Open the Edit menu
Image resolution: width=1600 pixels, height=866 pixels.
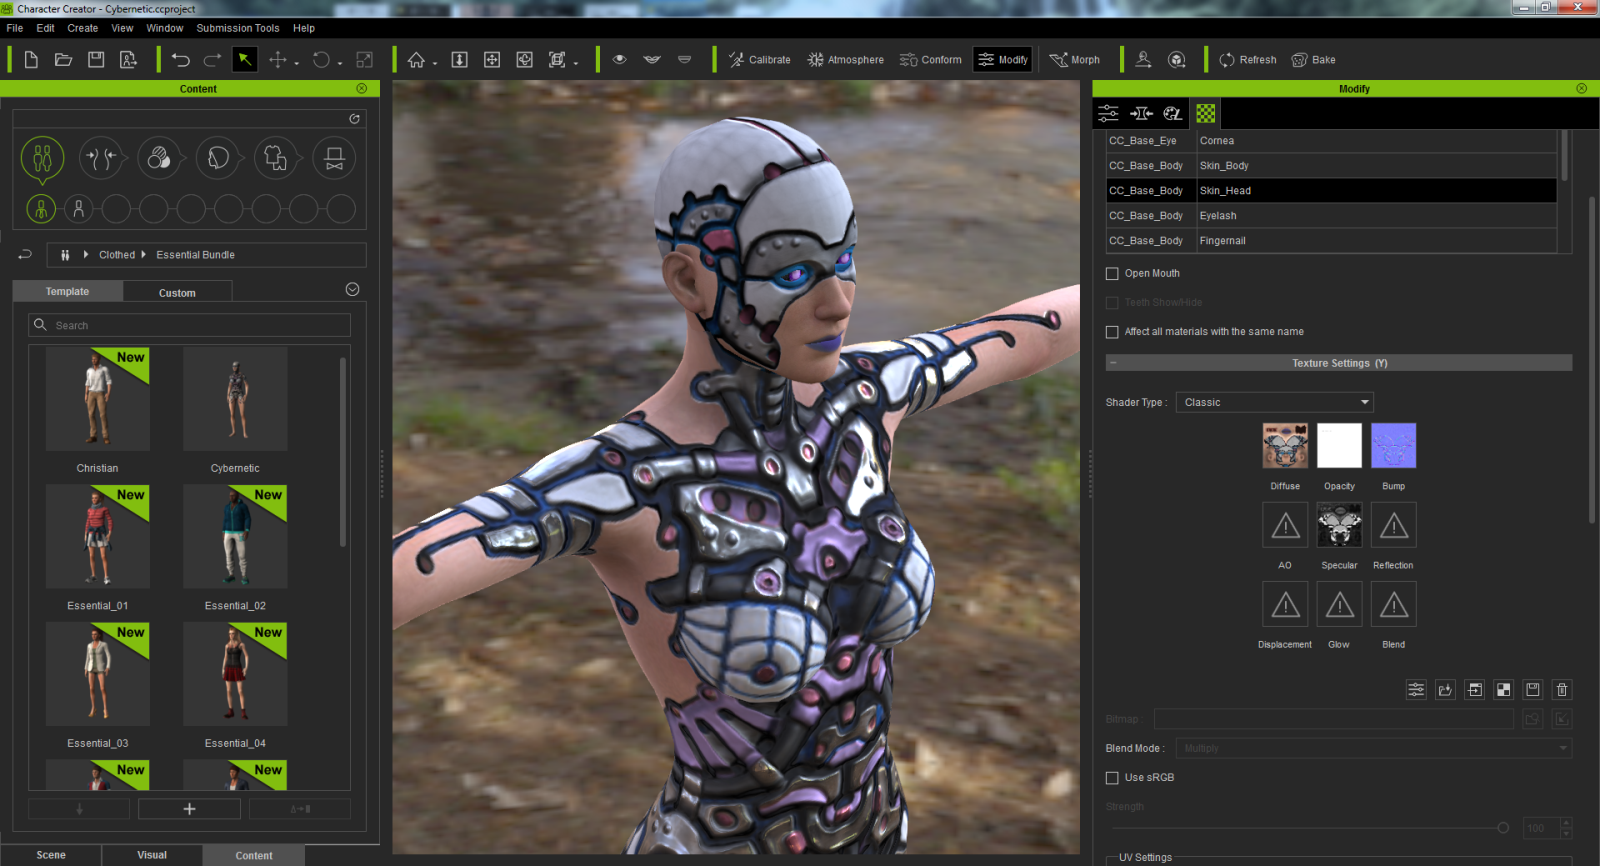[46, 28]
